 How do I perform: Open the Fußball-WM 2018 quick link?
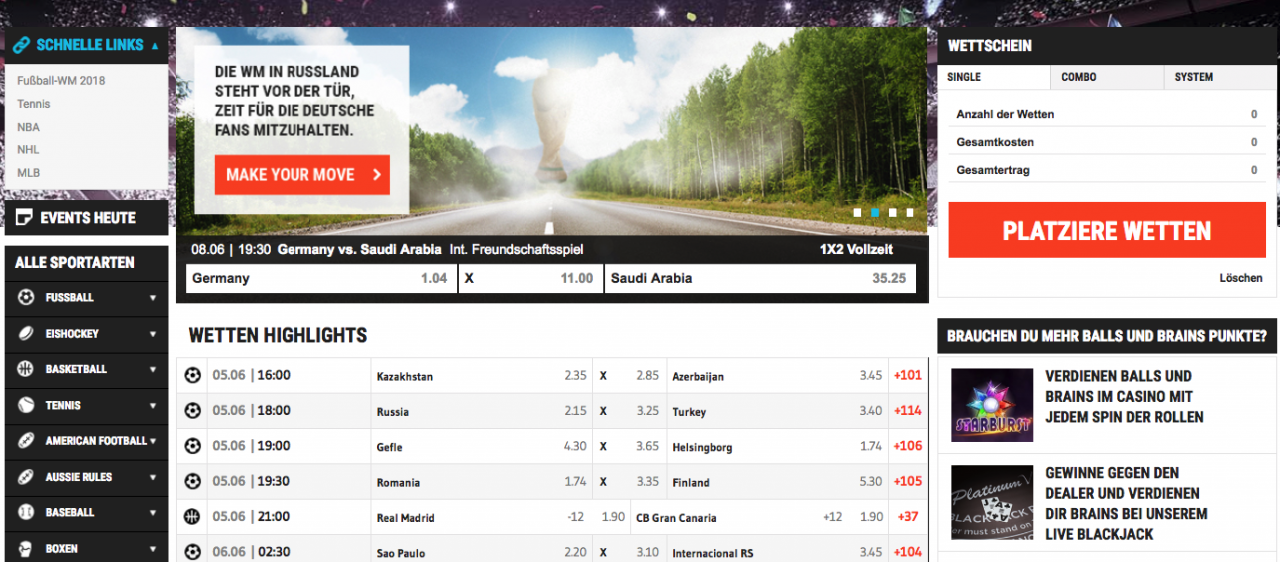(61, 80)
